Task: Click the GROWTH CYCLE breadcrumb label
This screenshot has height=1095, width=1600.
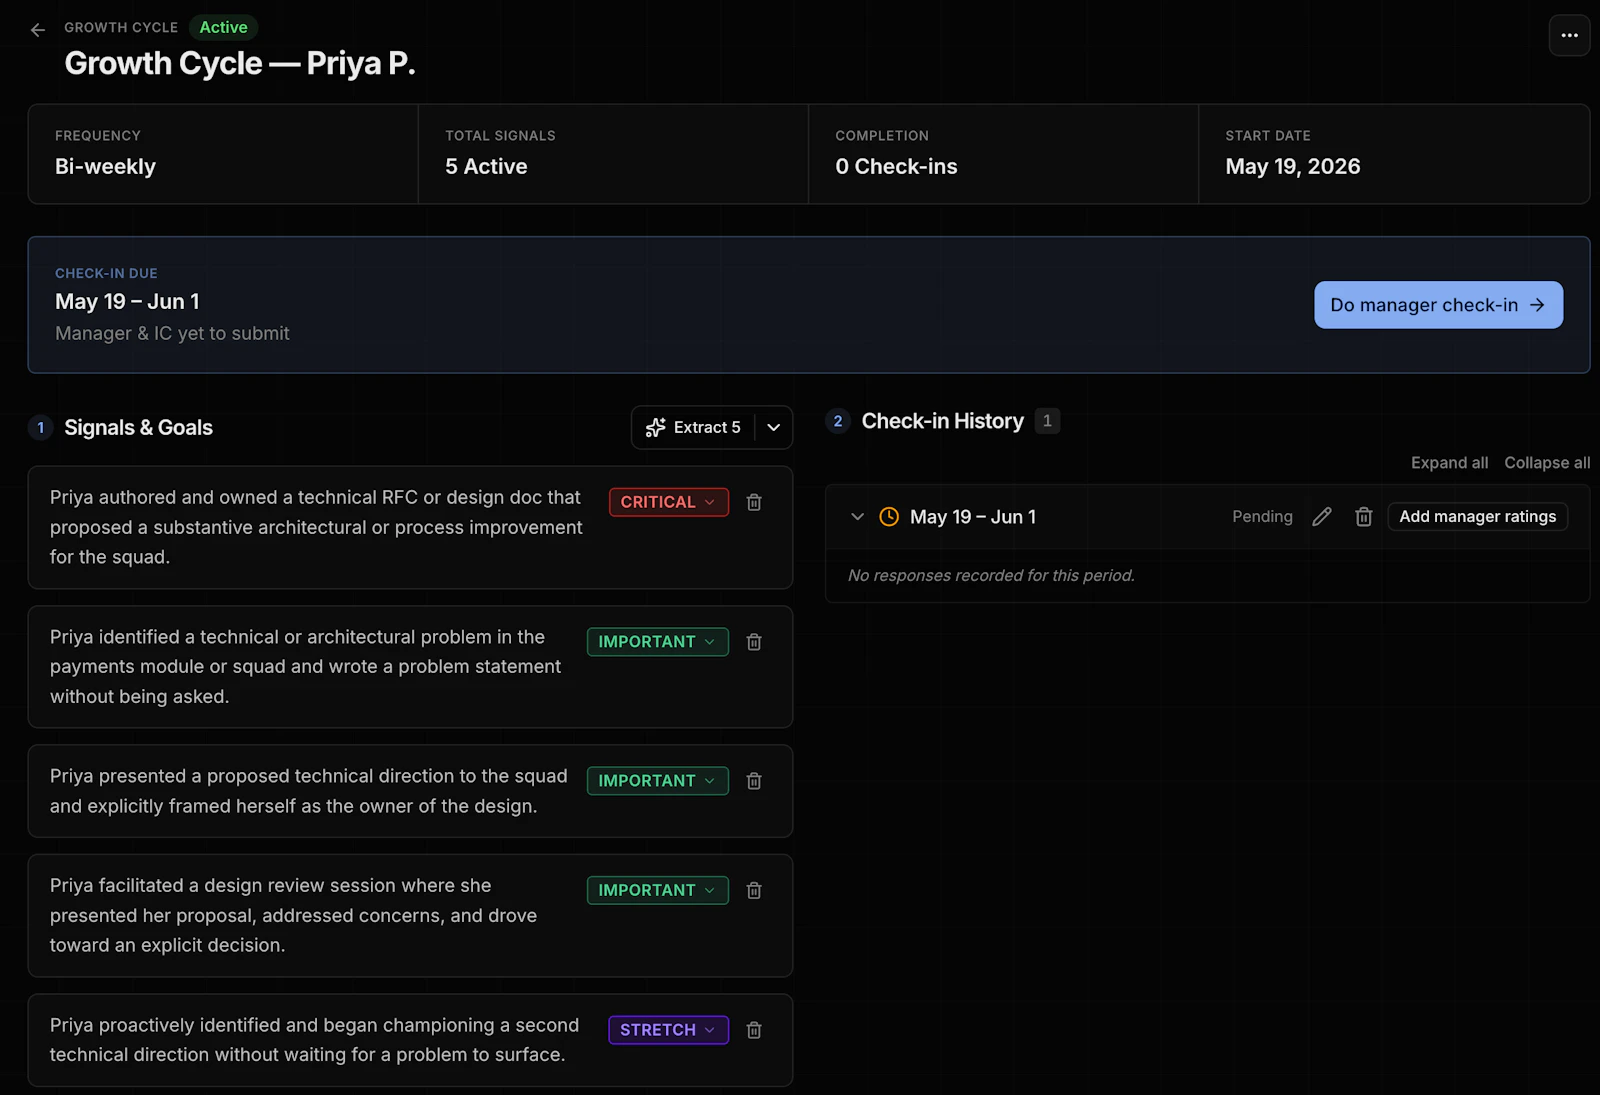Action: click(121, 28)
